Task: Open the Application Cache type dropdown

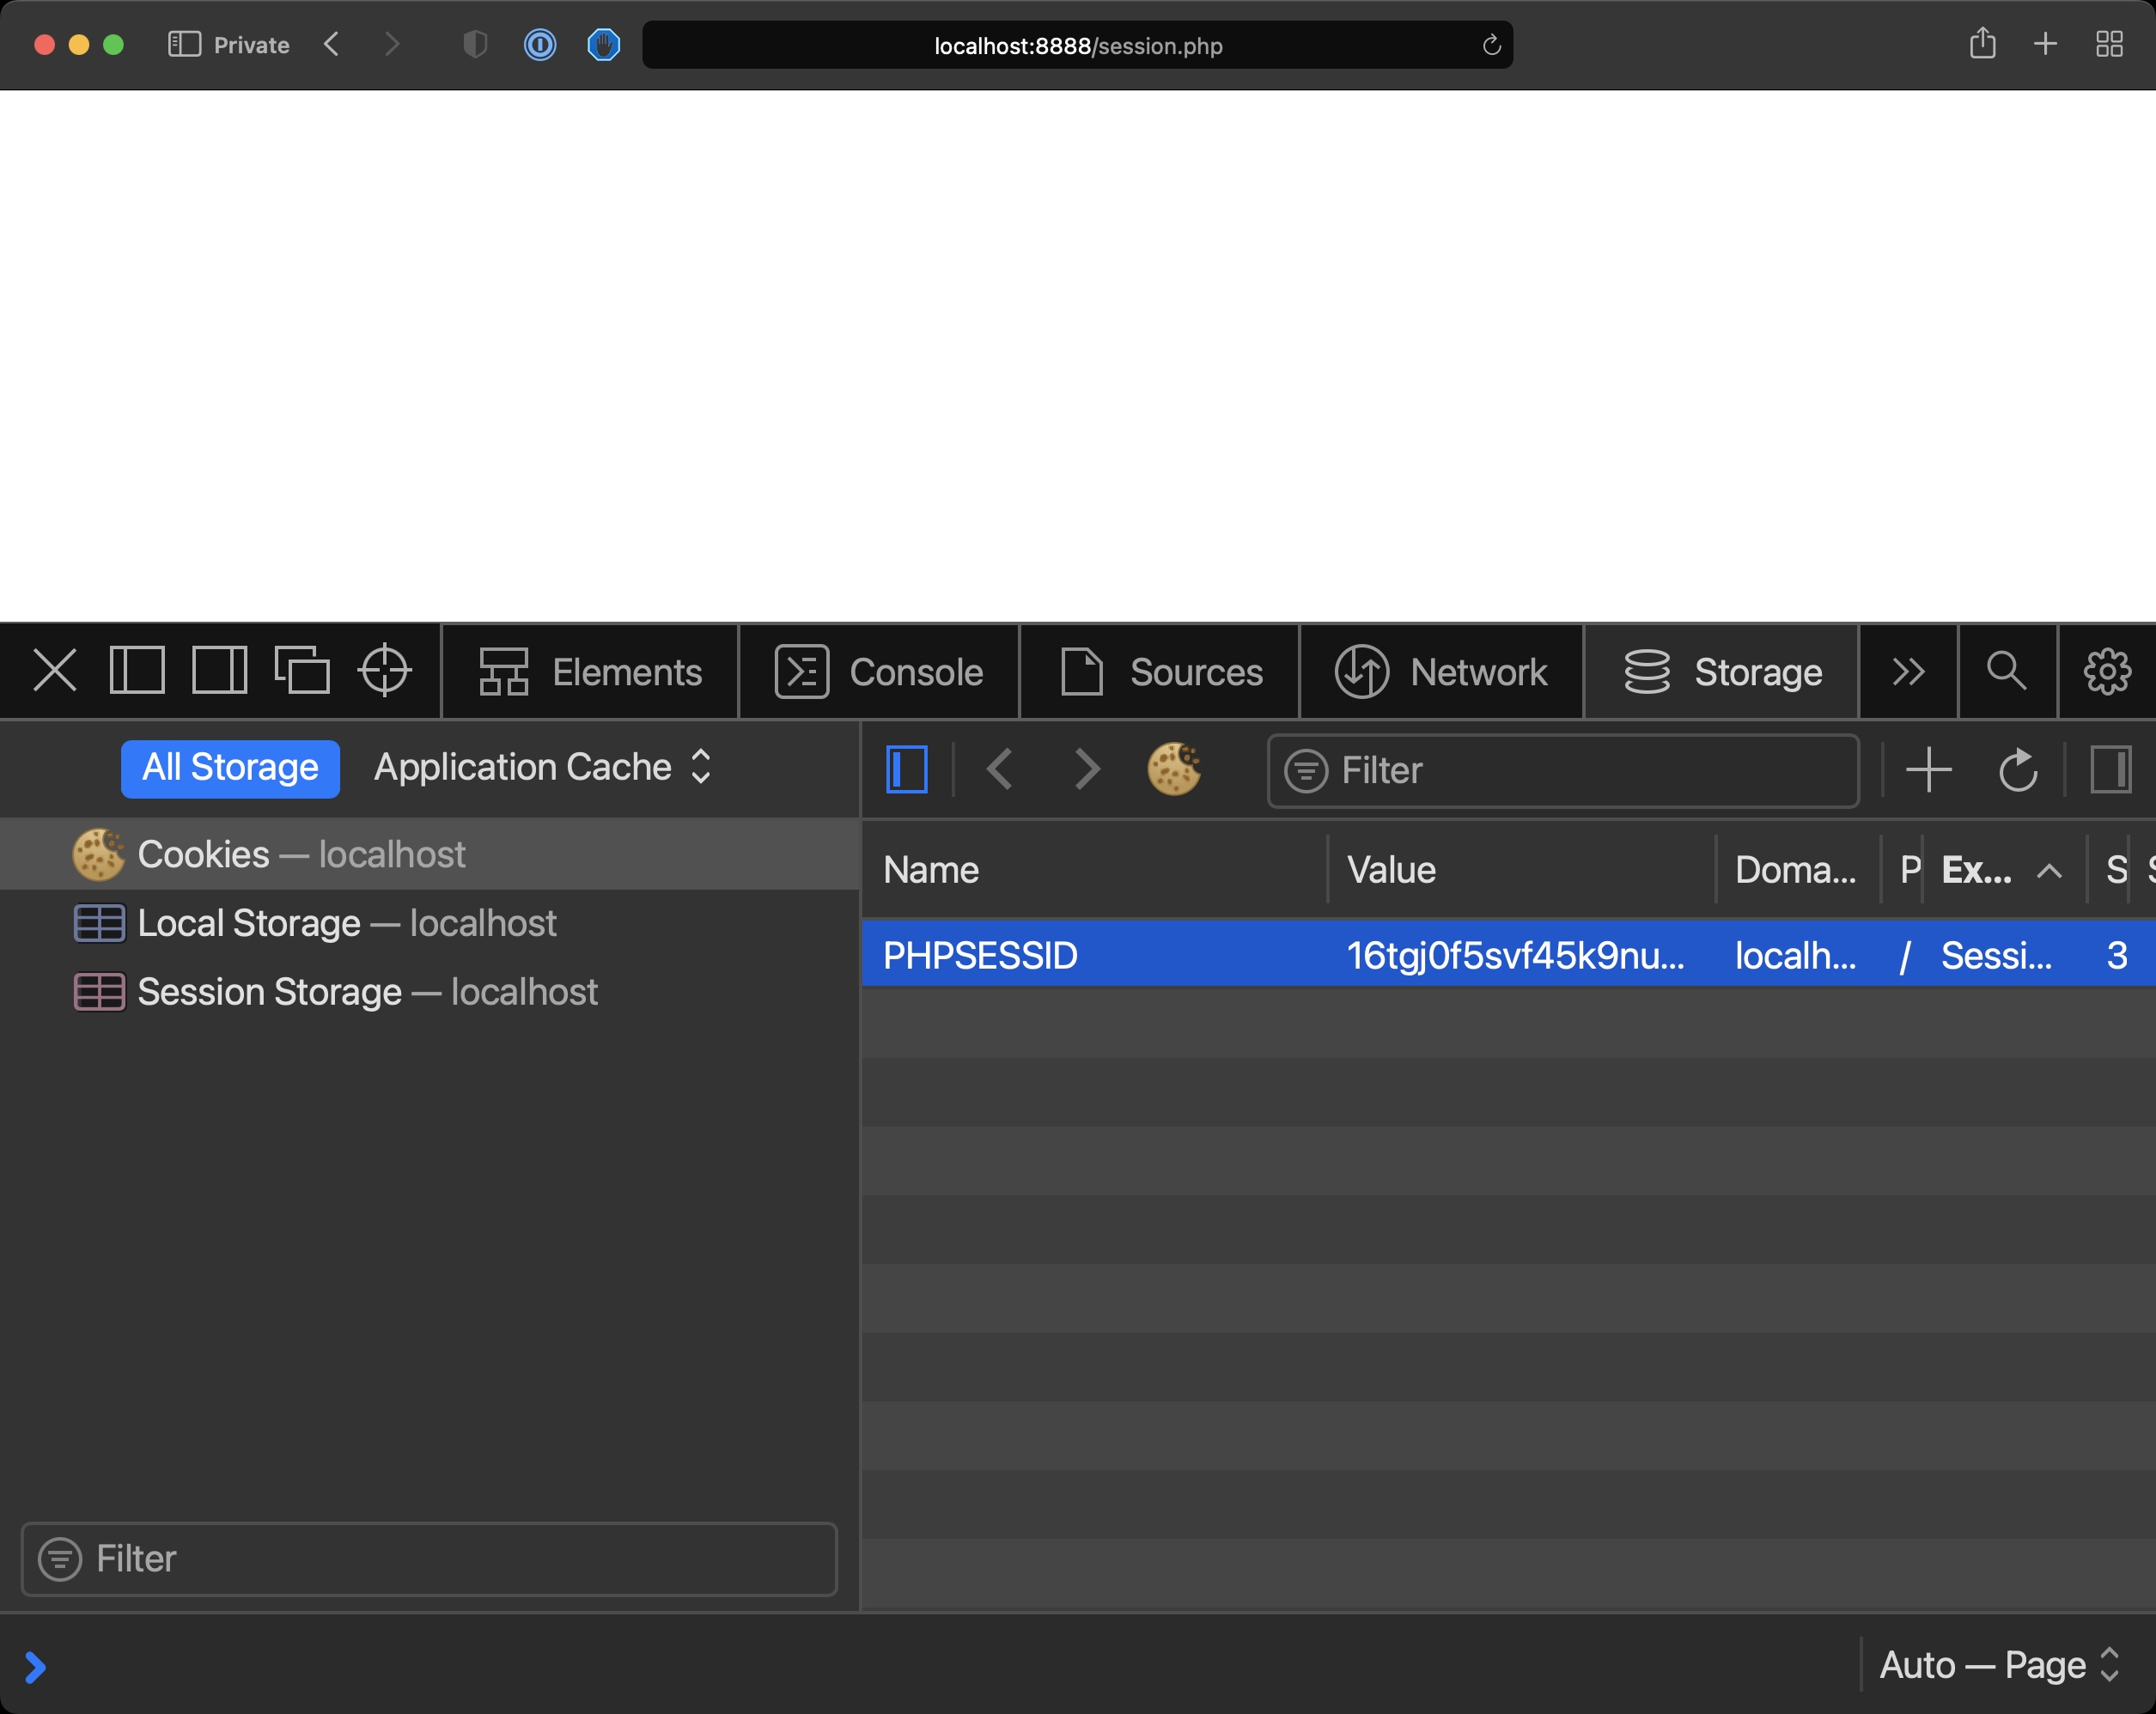Action: (543, 767)
